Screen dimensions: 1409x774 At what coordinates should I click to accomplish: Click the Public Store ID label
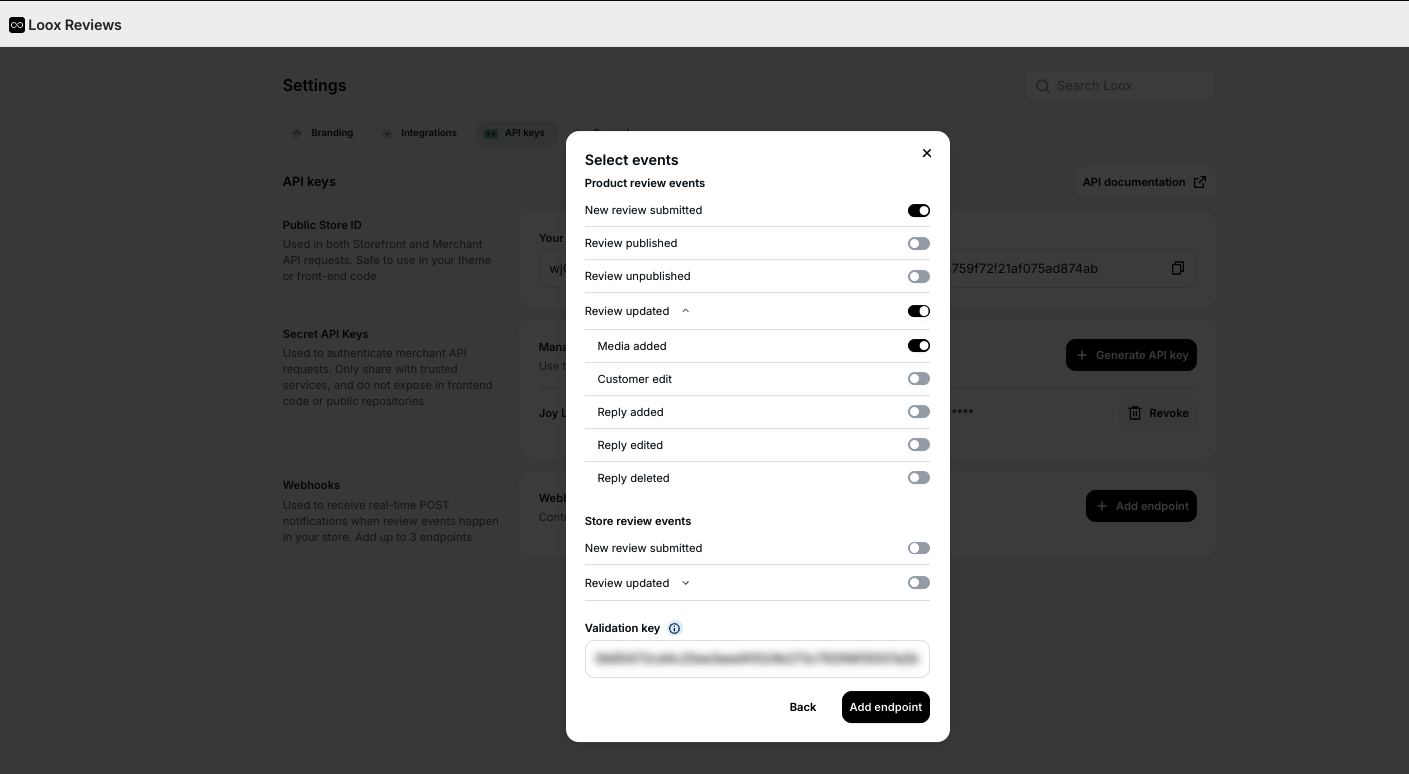pos(322,225)
